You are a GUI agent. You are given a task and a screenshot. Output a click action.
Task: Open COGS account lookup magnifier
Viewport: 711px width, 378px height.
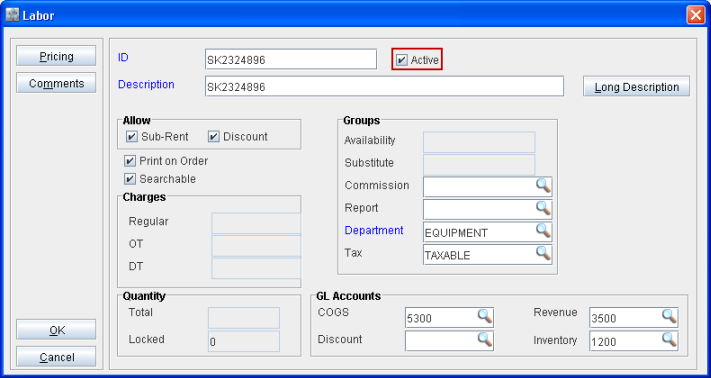point(484,316)
